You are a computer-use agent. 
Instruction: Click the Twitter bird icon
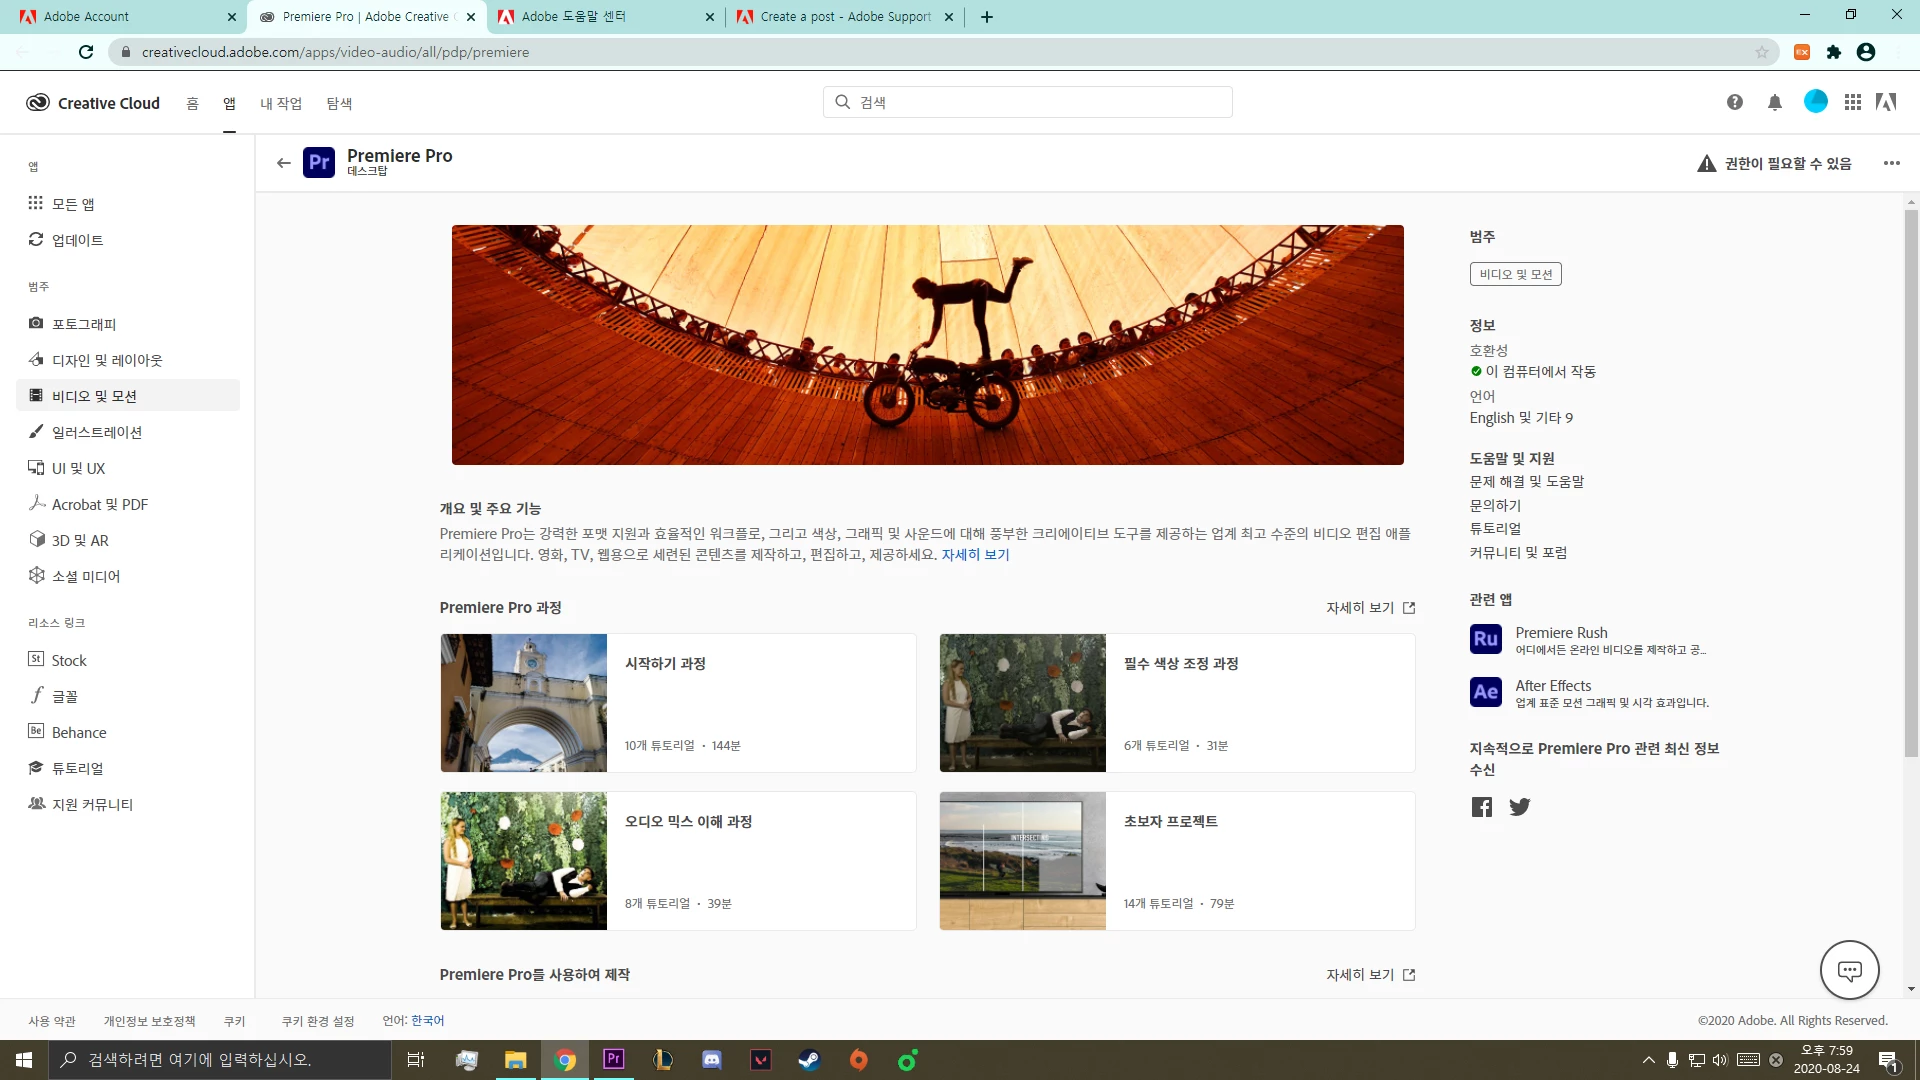(x=1520, y=807)
